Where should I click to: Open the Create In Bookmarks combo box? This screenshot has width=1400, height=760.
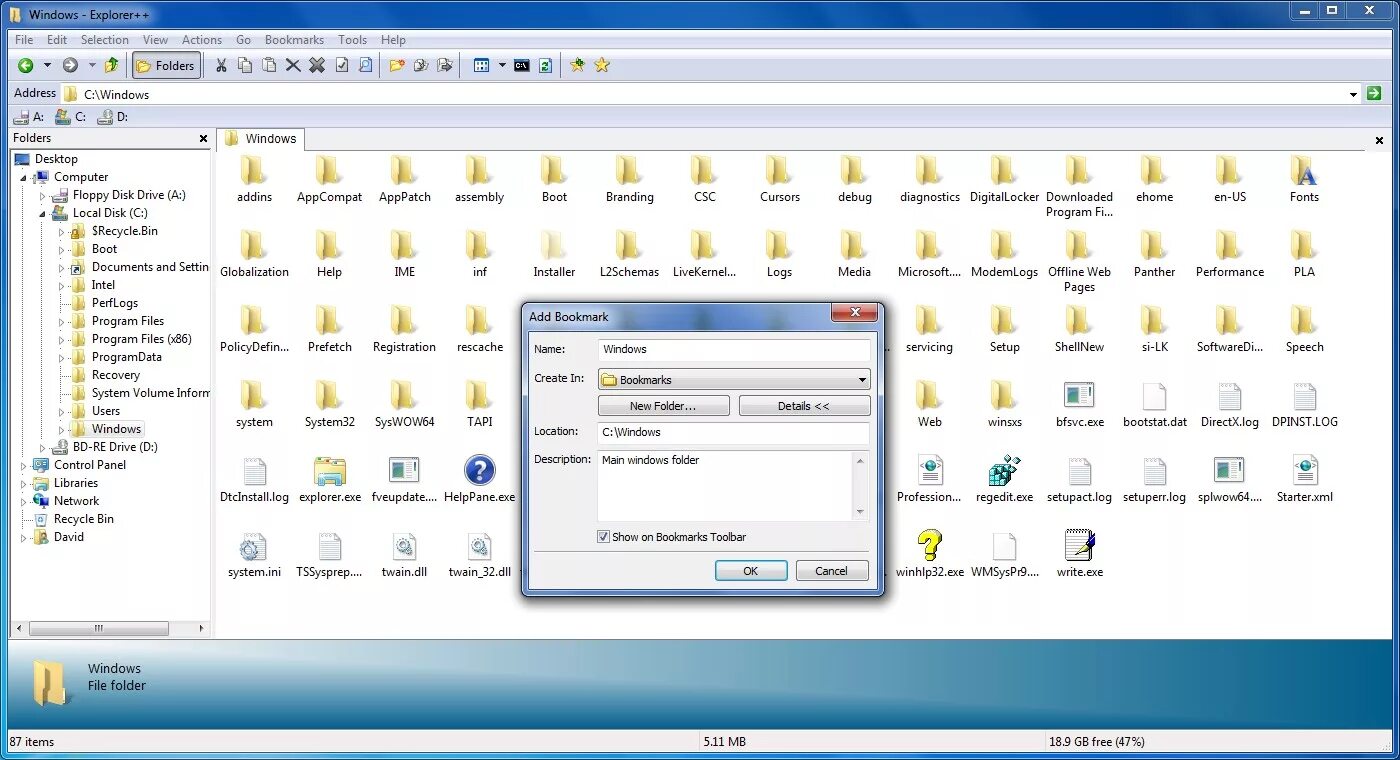tap(734, 380)
